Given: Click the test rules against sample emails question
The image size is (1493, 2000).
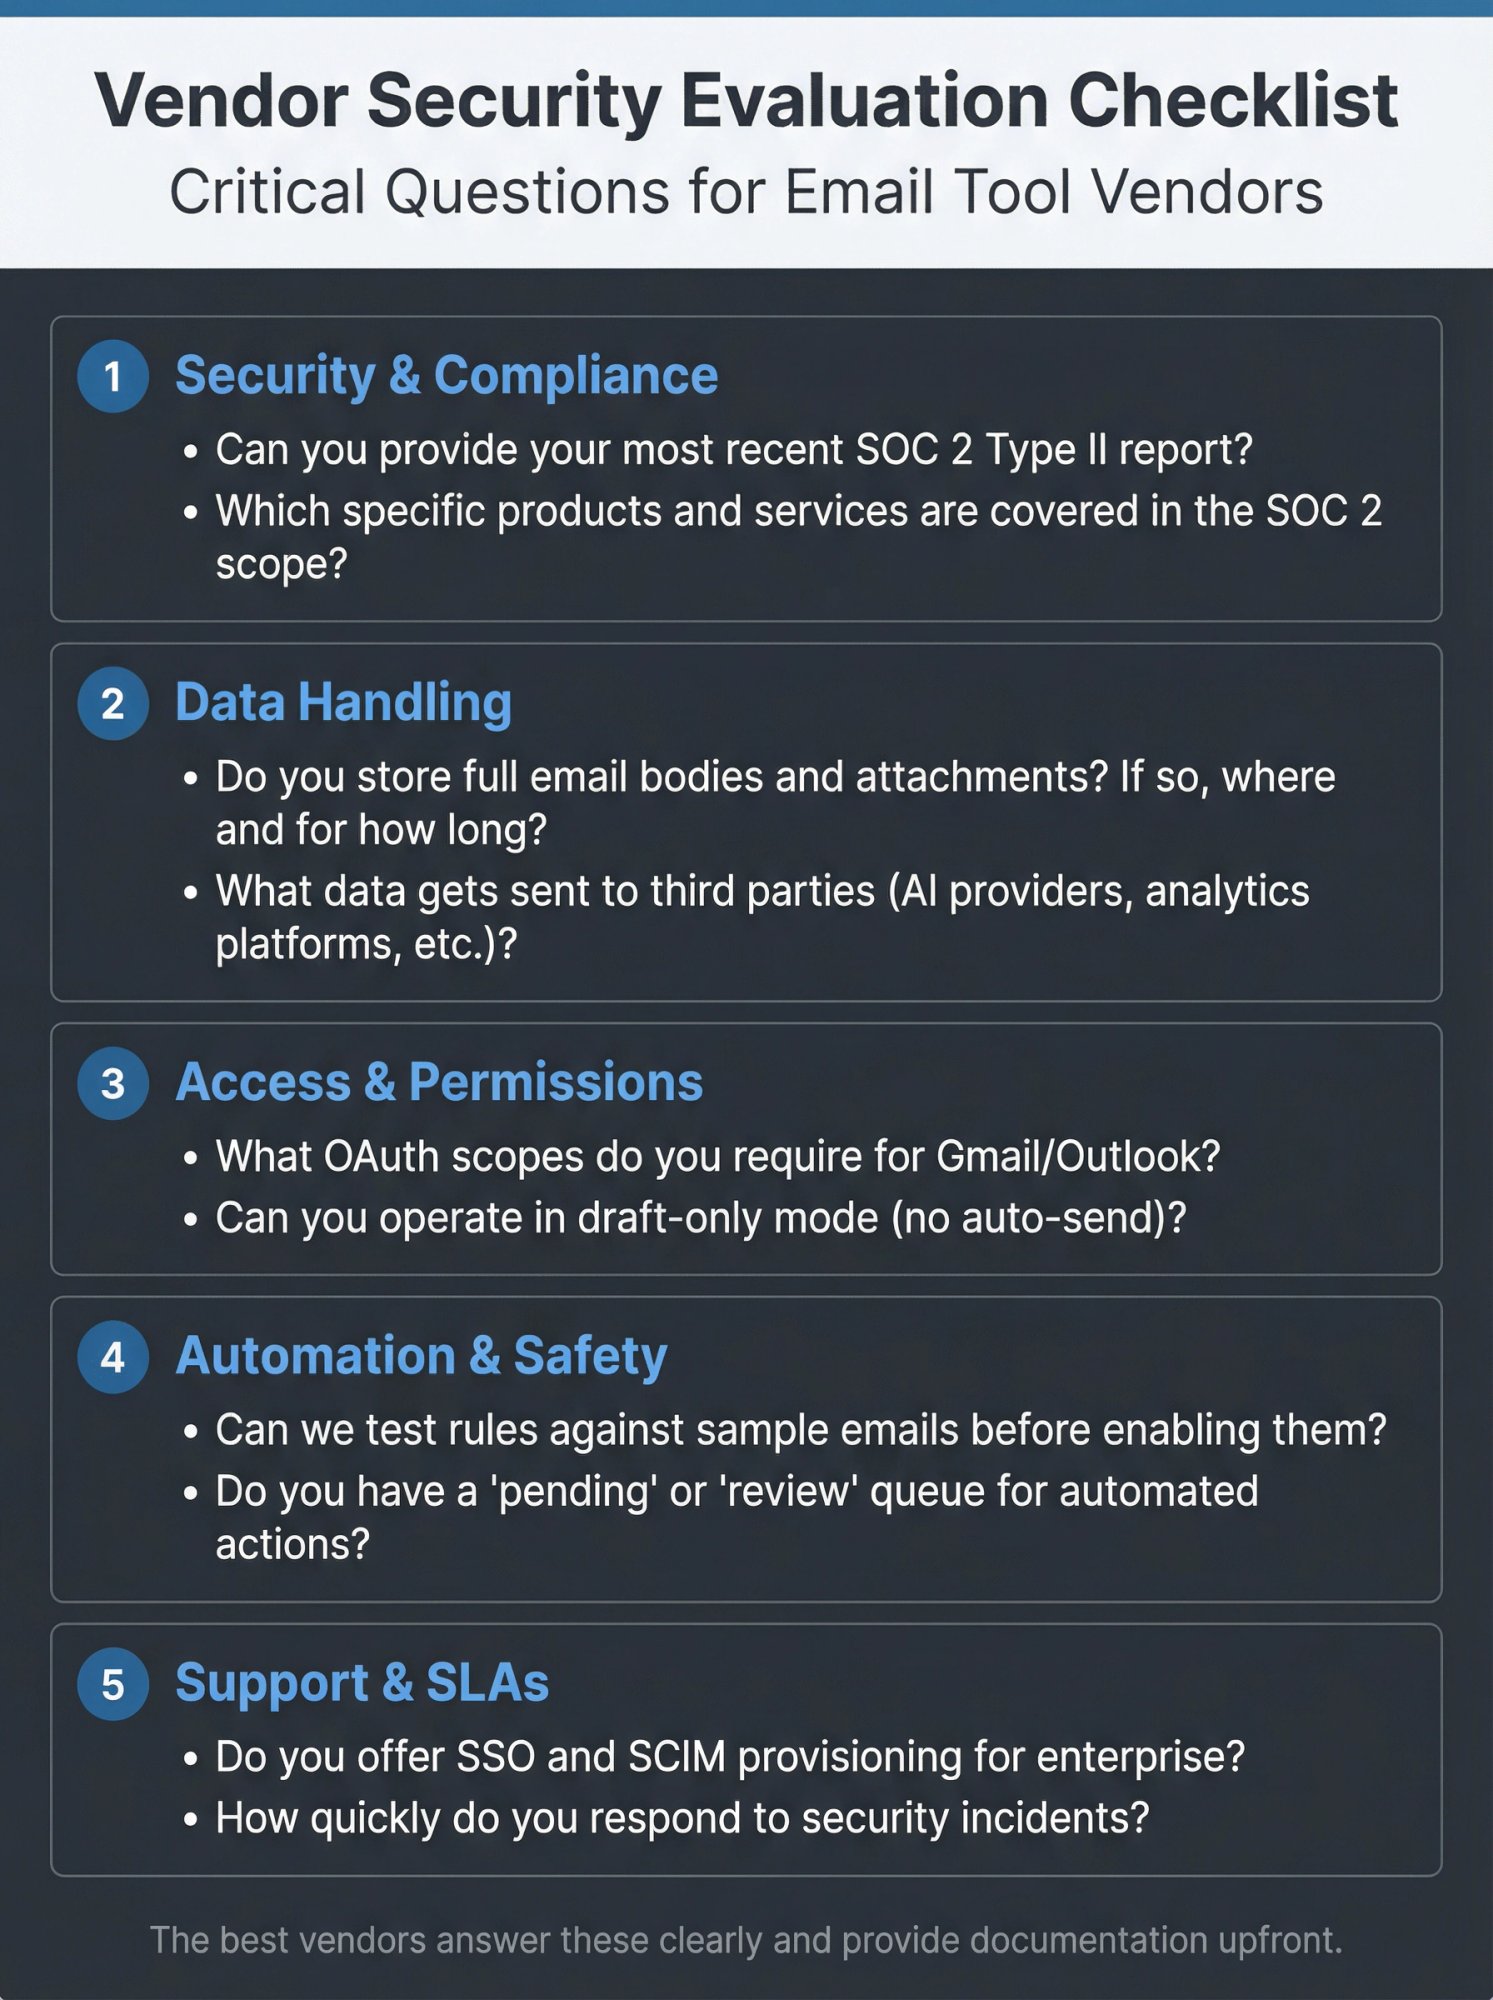Looking at the screenshot, I should click(800, 1430).
